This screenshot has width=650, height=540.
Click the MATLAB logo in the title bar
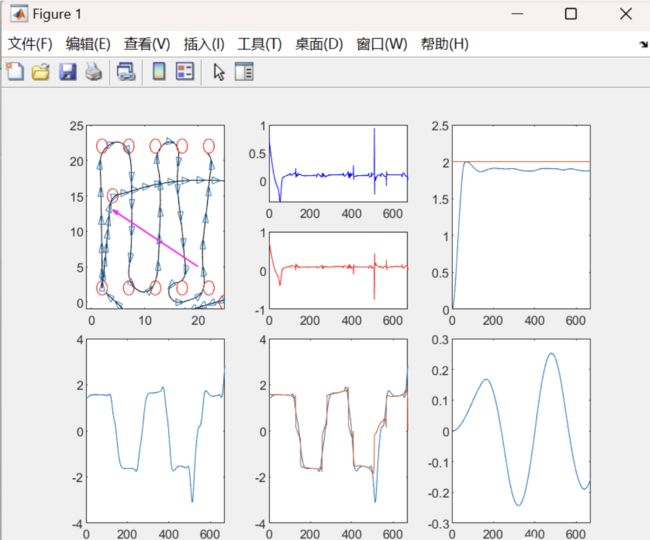pyautogui.click(x=19, y=14)
